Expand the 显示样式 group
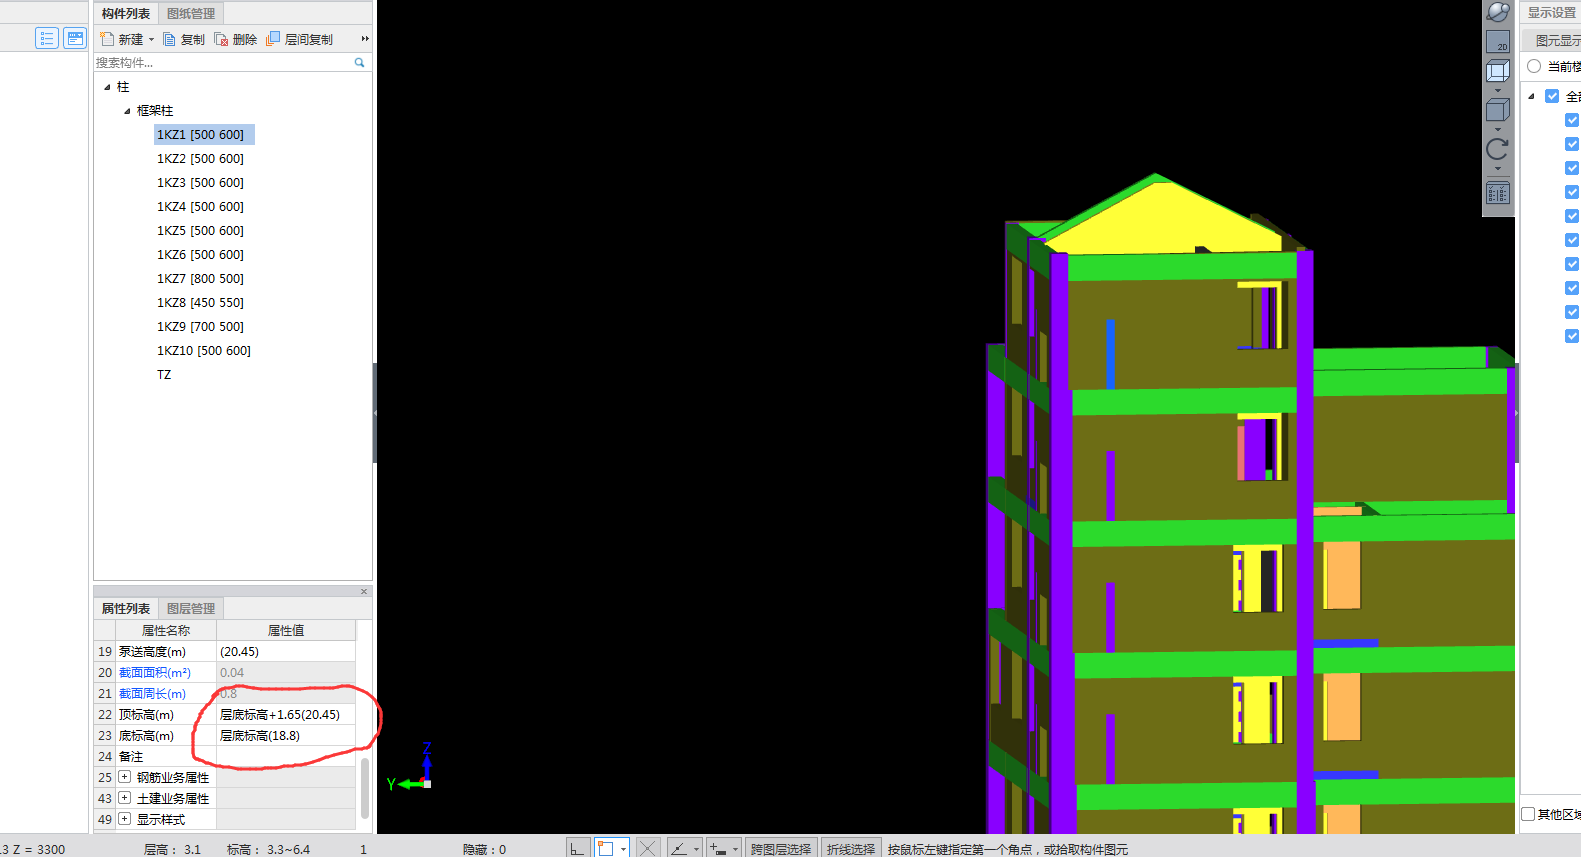The image size is (1581, 857). 125,819
